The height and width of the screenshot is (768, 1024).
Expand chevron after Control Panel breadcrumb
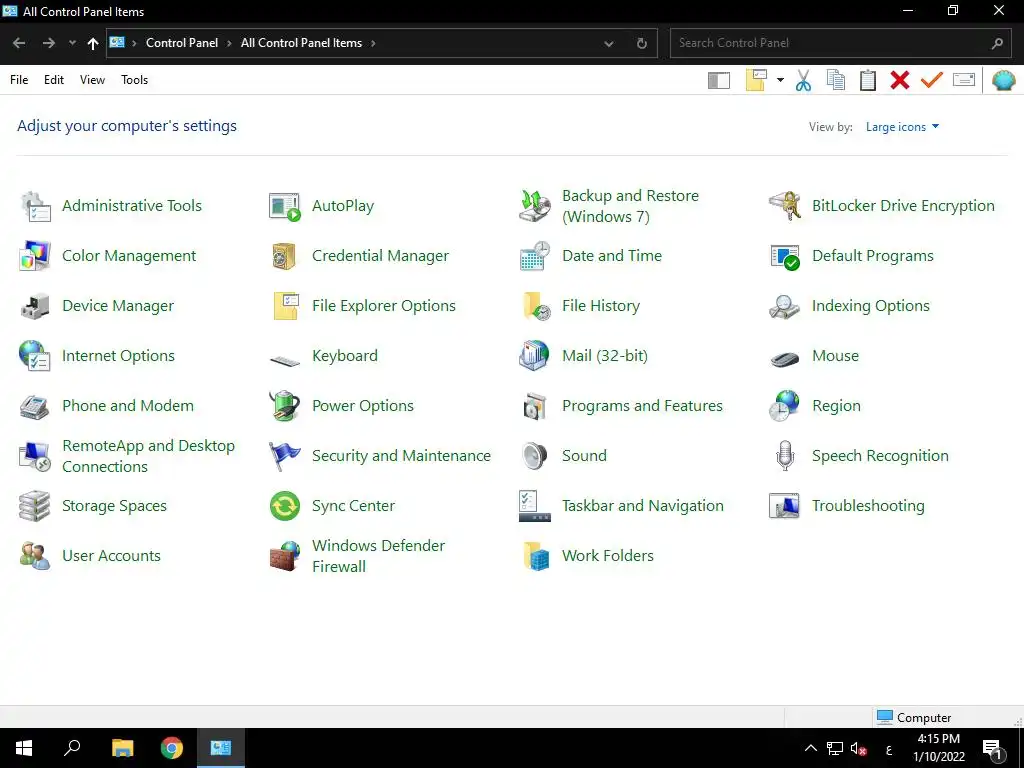[229, 43]
